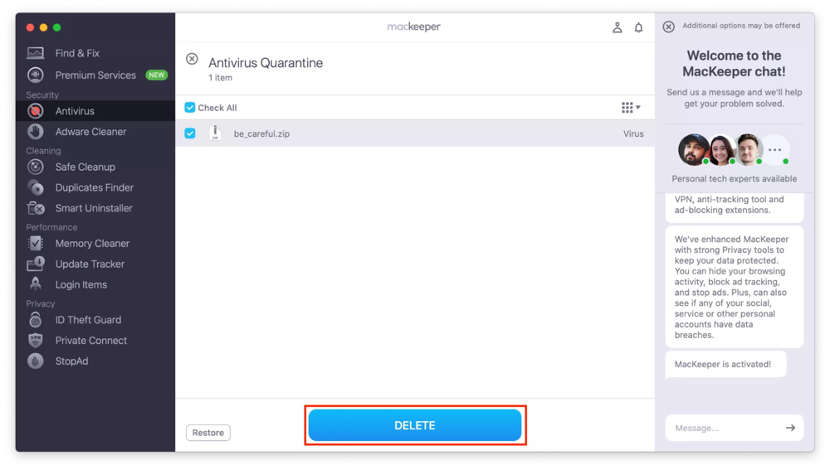Click the Smart Uninstaller icon
The width and height of the screenshot is (830, 470).
[x=35, y=208]
